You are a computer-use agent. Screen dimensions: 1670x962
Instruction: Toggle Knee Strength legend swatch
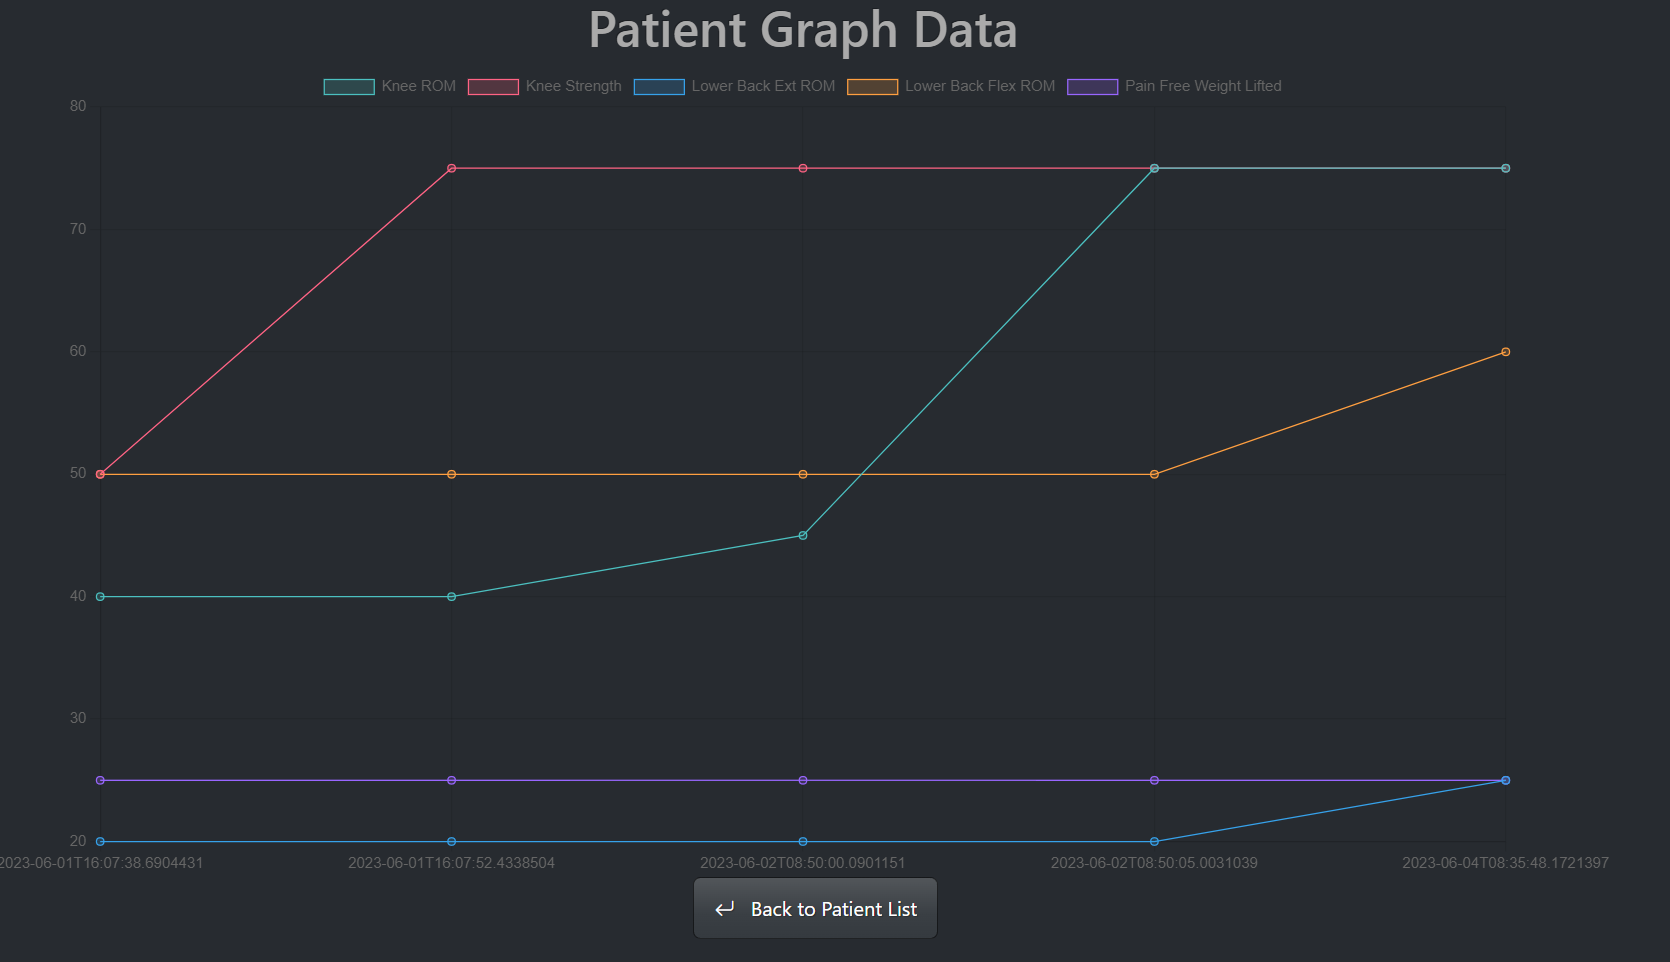(493, 87)
